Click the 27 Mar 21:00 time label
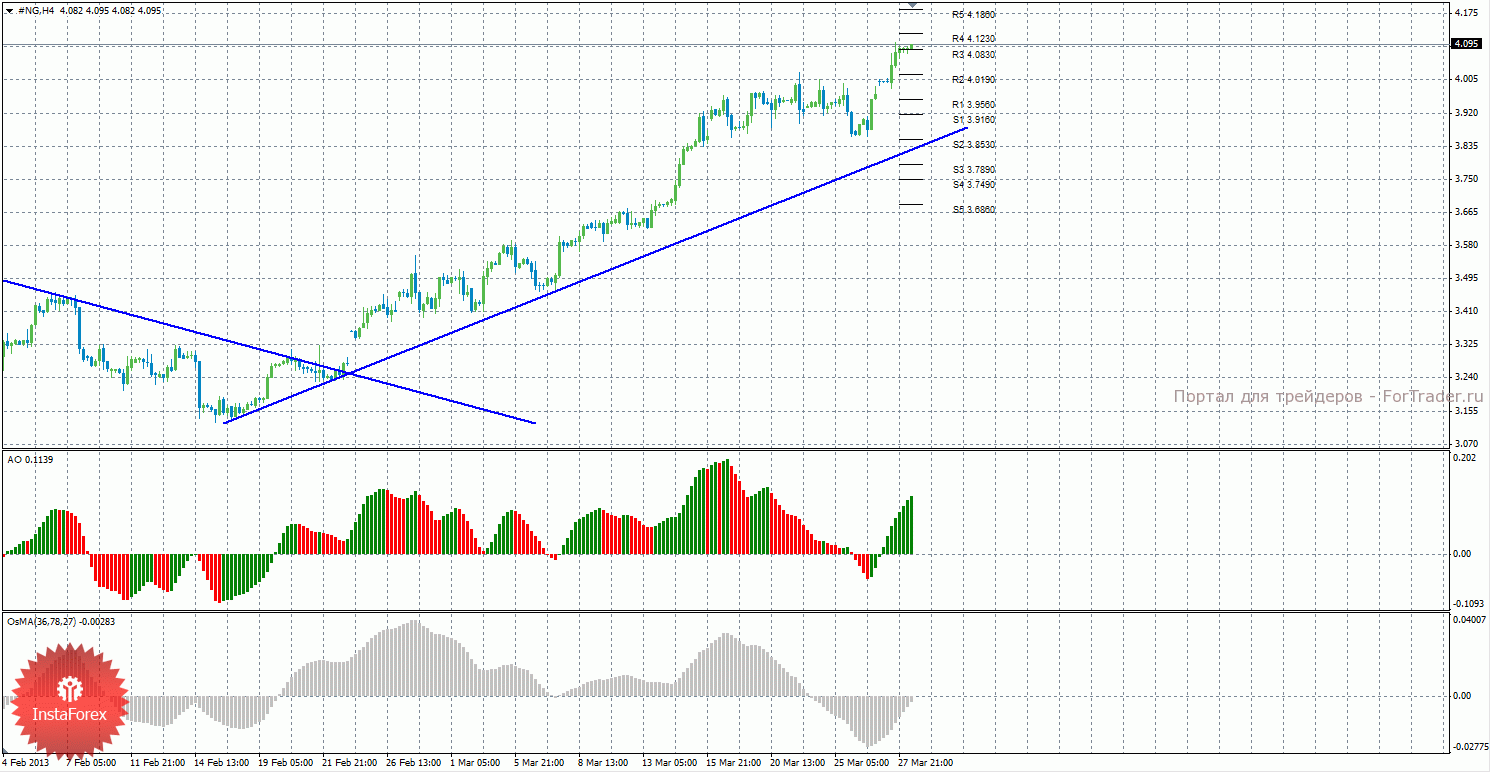Image resolution: width=1490 pixels, height=772 pixels. 925,763
